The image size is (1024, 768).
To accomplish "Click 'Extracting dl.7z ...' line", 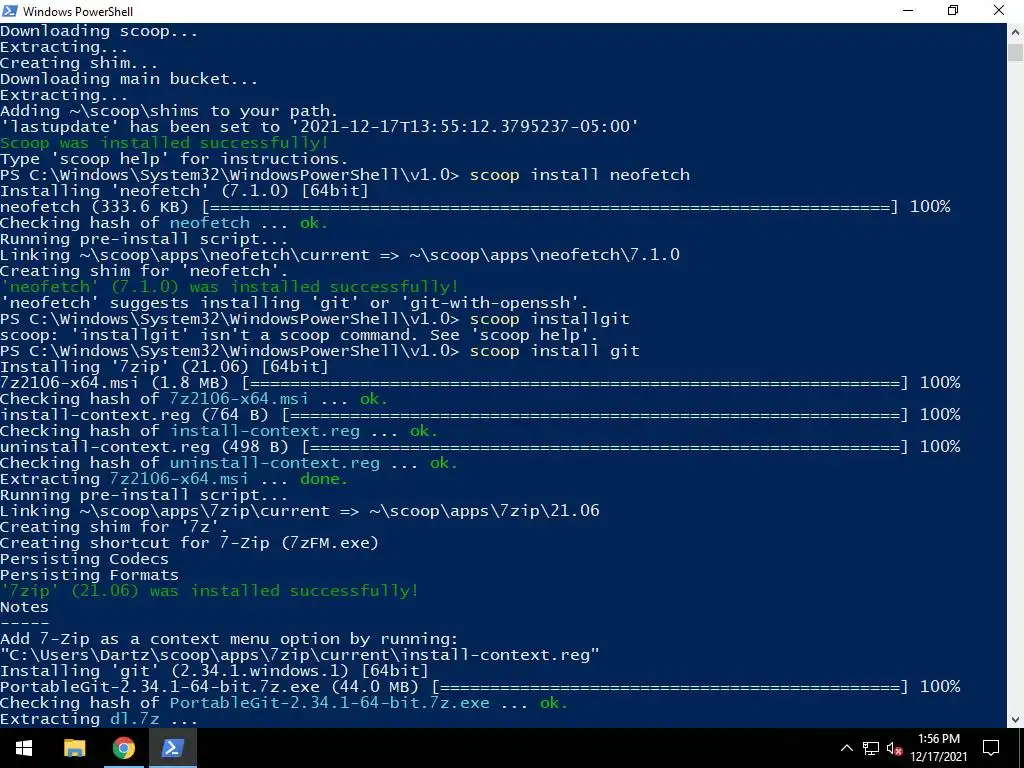I will [99, 719].
